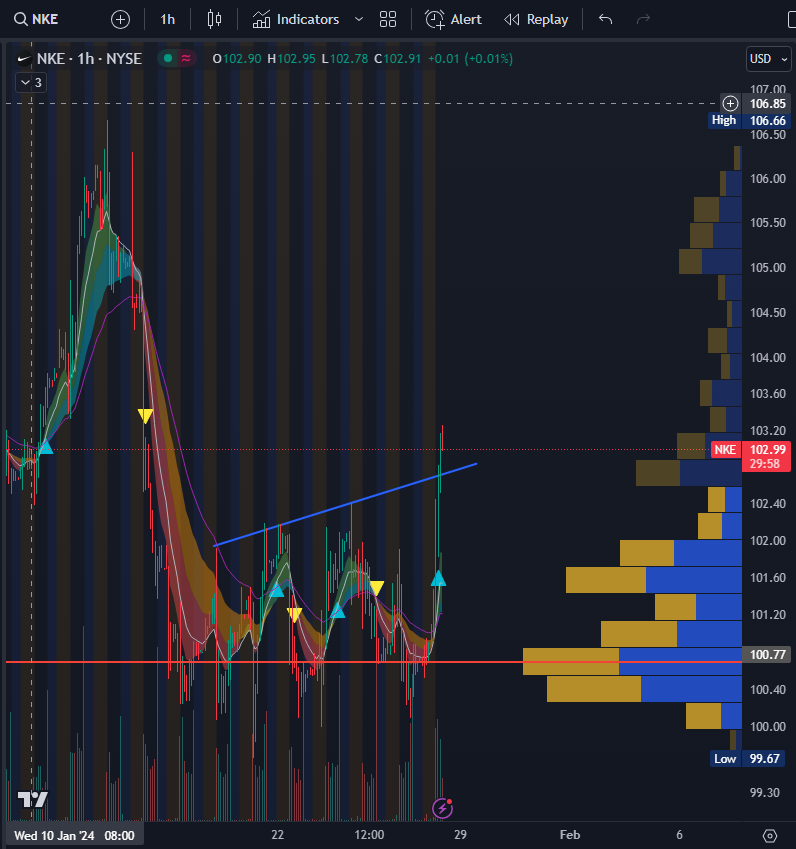Open the Indicators dialog
This screenshot has width=796, height=849.
tap(296, 19)
